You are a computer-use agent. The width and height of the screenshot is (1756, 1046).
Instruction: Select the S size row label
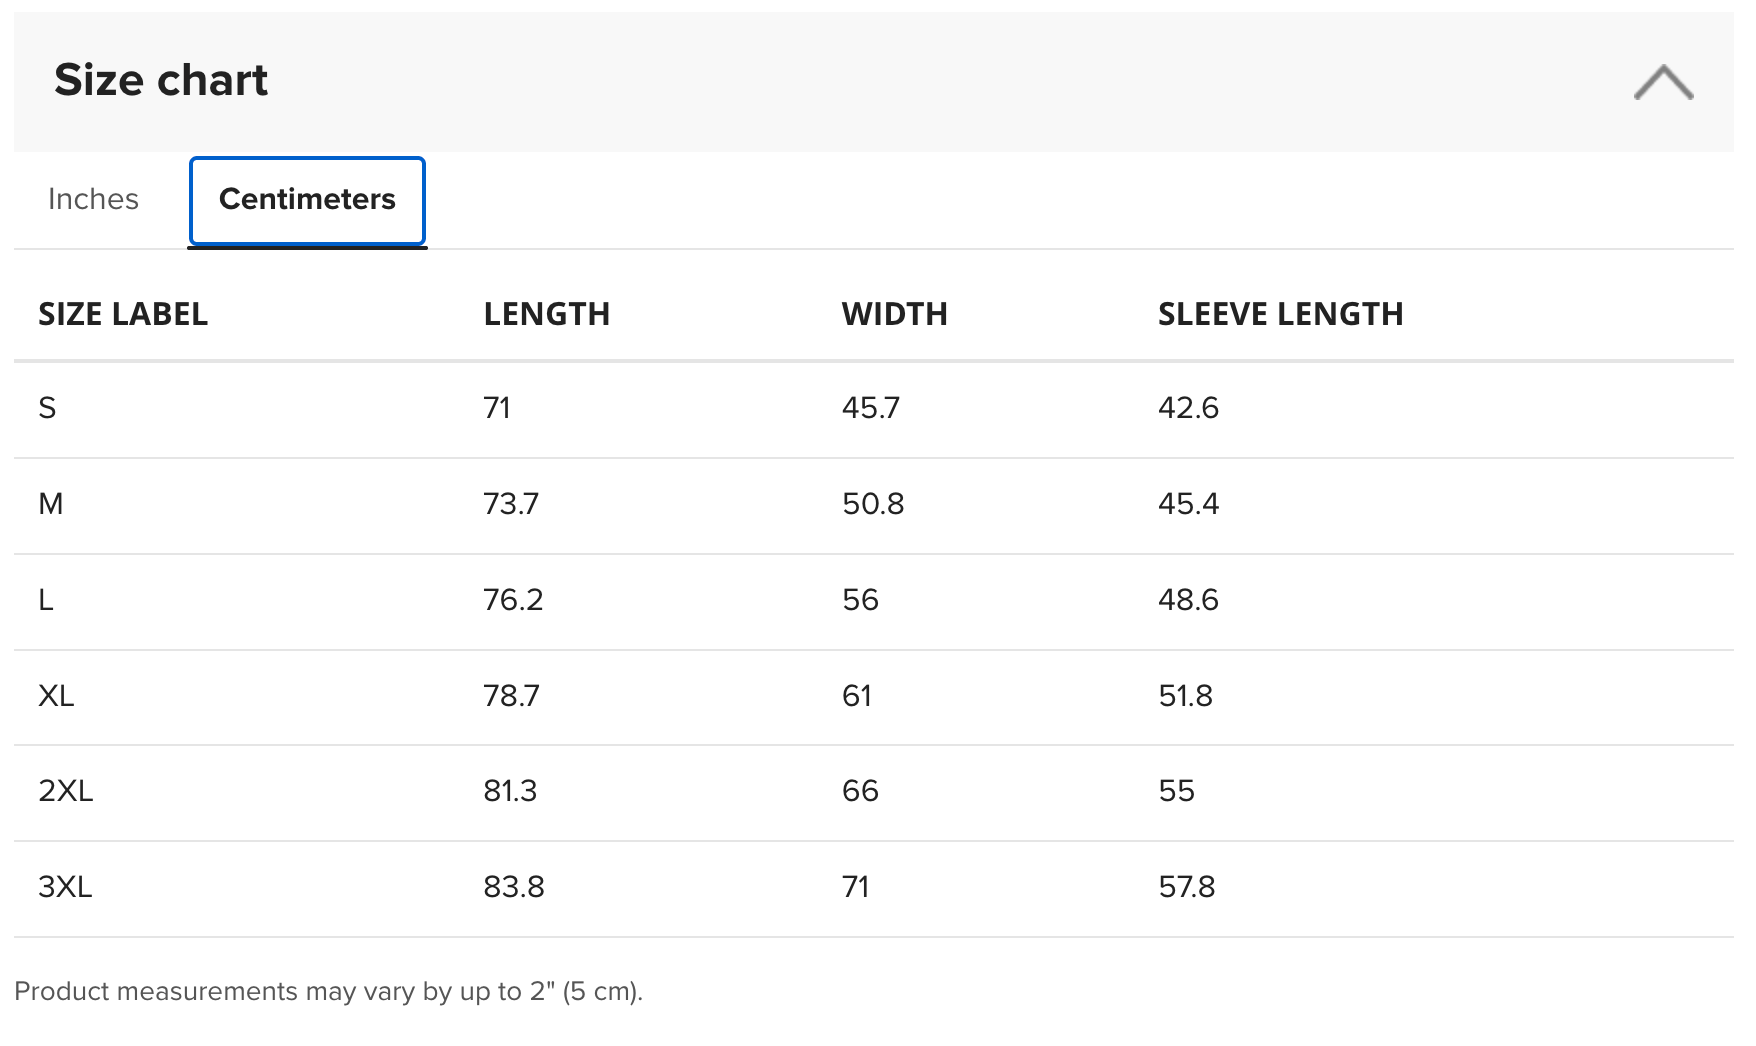[x=47, y=408]
